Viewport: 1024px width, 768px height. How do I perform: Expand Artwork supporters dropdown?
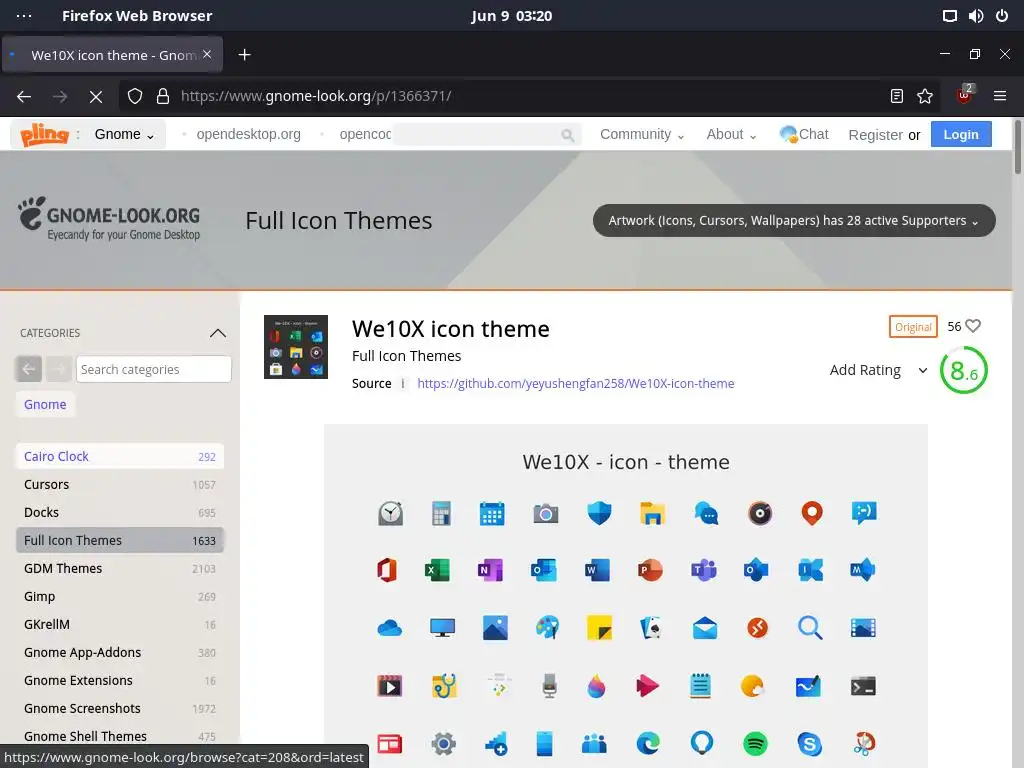click(x=794, y=221)
